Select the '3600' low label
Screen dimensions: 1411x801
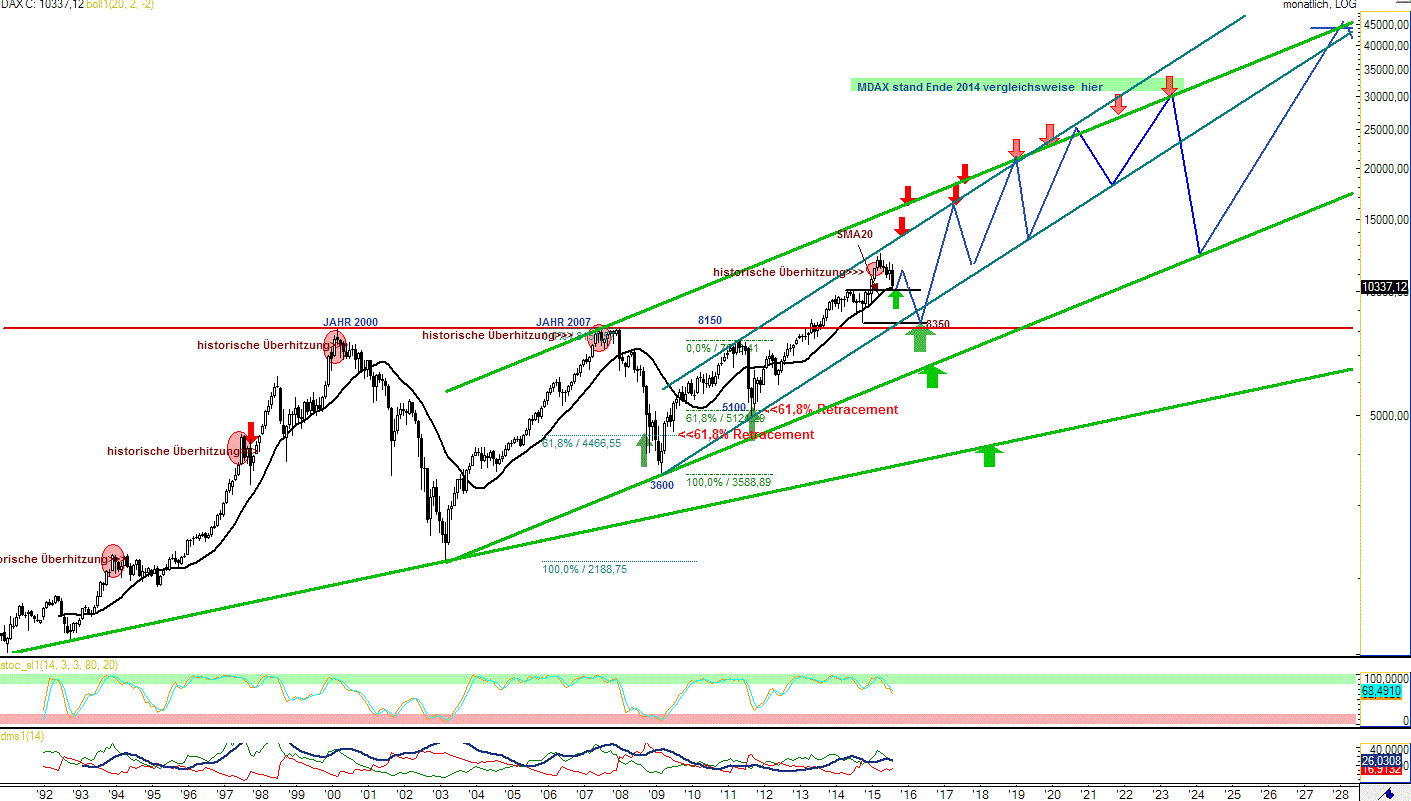click(662, 485)
